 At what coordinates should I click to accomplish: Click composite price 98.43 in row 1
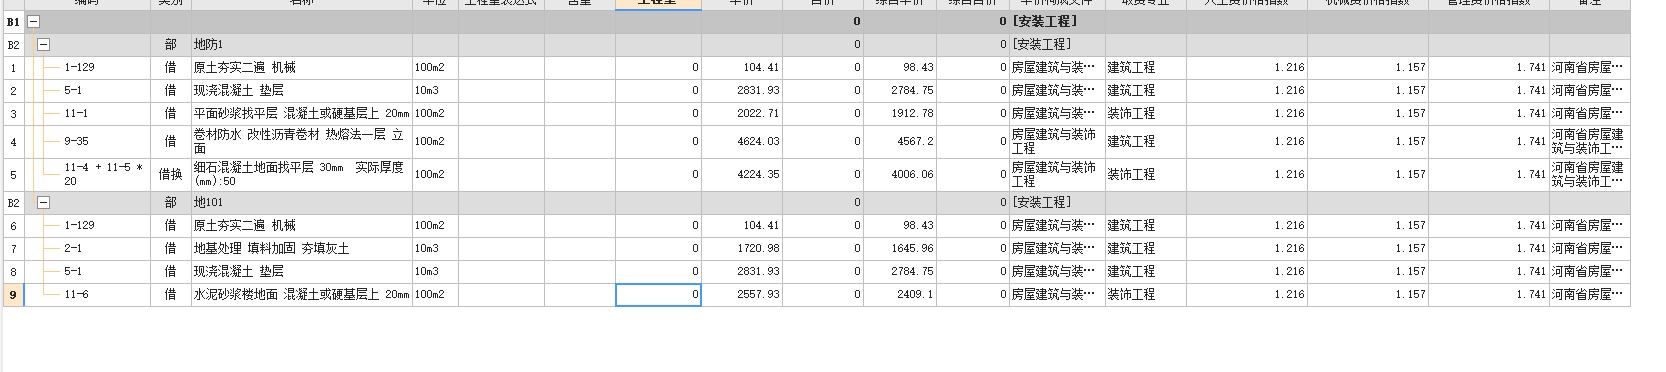click(918, 68)
